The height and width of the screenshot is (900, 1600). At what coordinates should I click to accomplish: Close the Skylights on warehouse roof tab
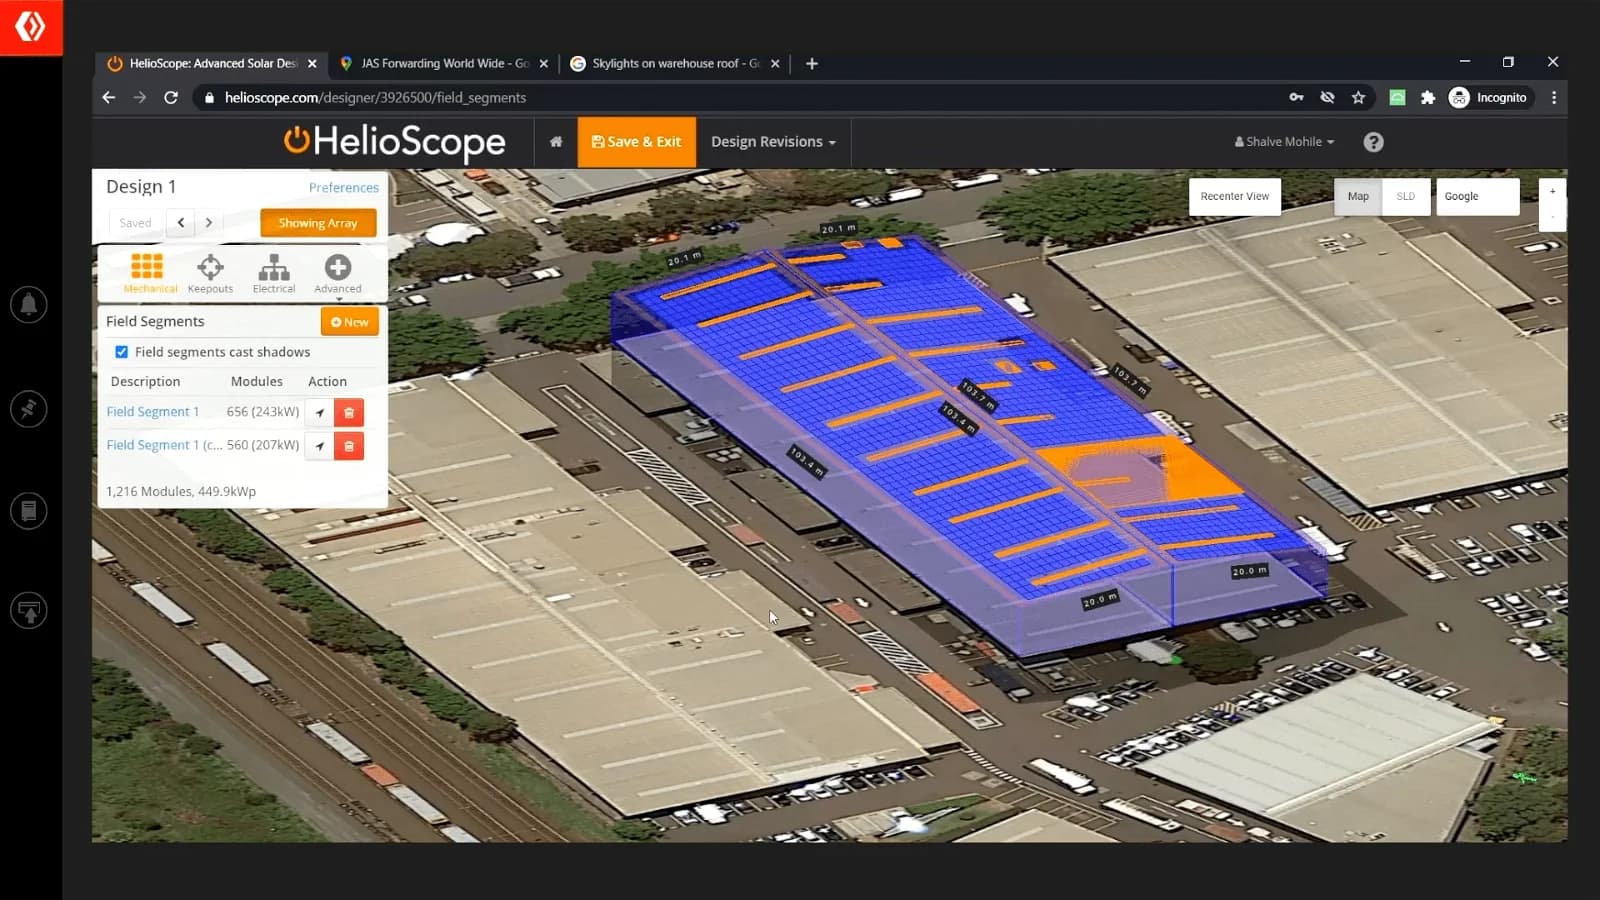775,63
